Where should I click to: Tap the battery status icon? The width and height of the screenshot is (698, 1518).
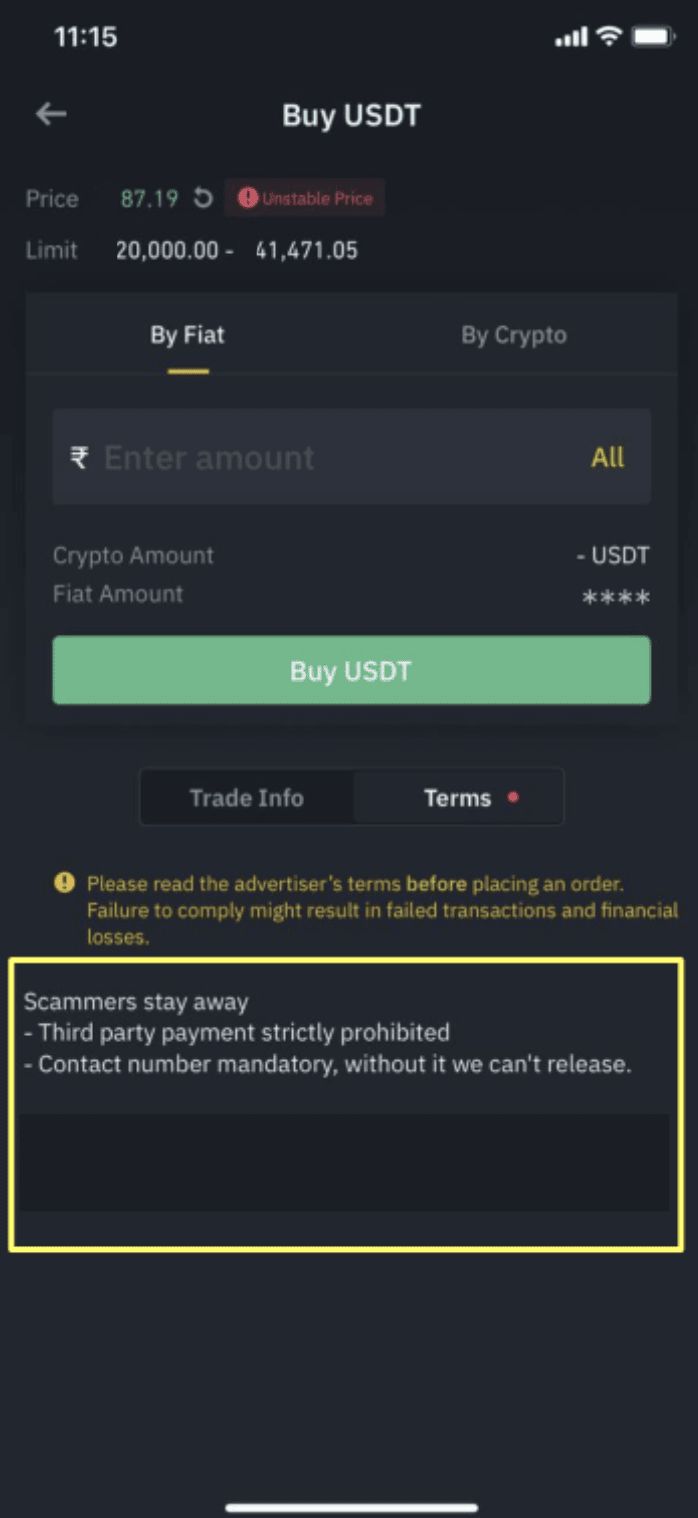click(654, 37)
